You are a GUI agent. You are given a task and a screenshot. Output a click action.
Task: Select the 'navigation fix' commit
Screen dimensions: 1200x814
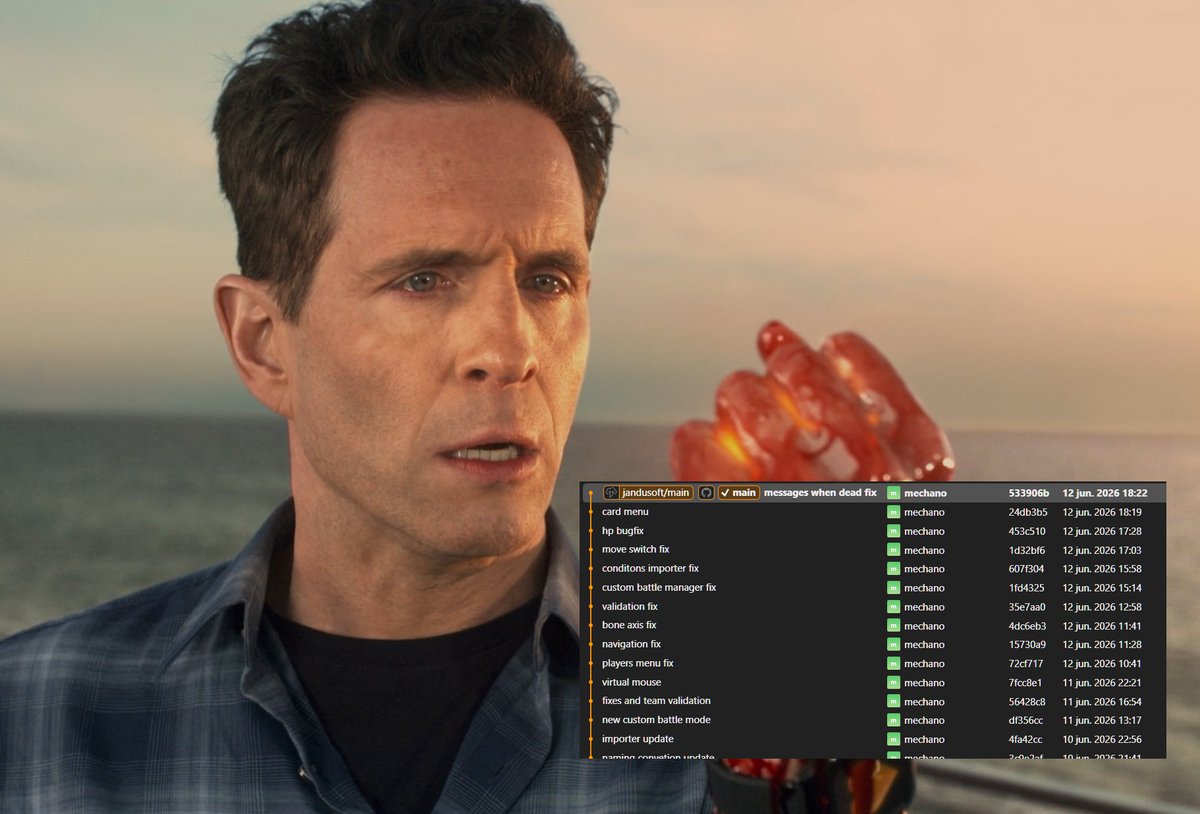tap(631, 645)
